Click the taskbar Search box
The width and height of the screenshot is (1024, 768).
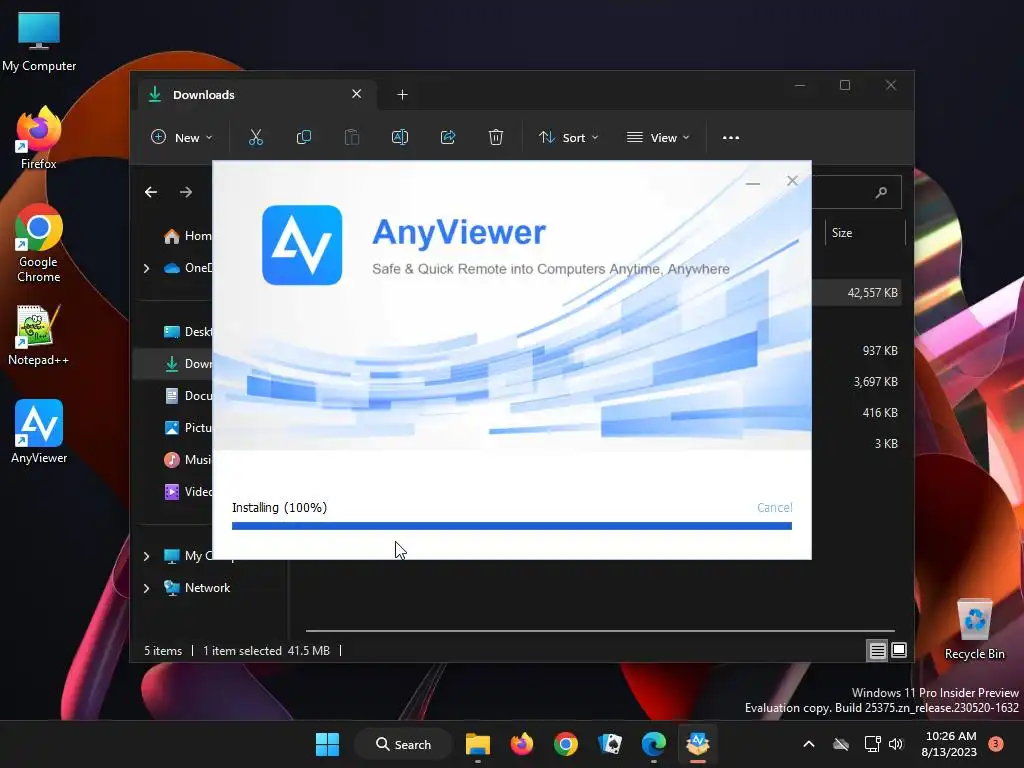[403, 744]
